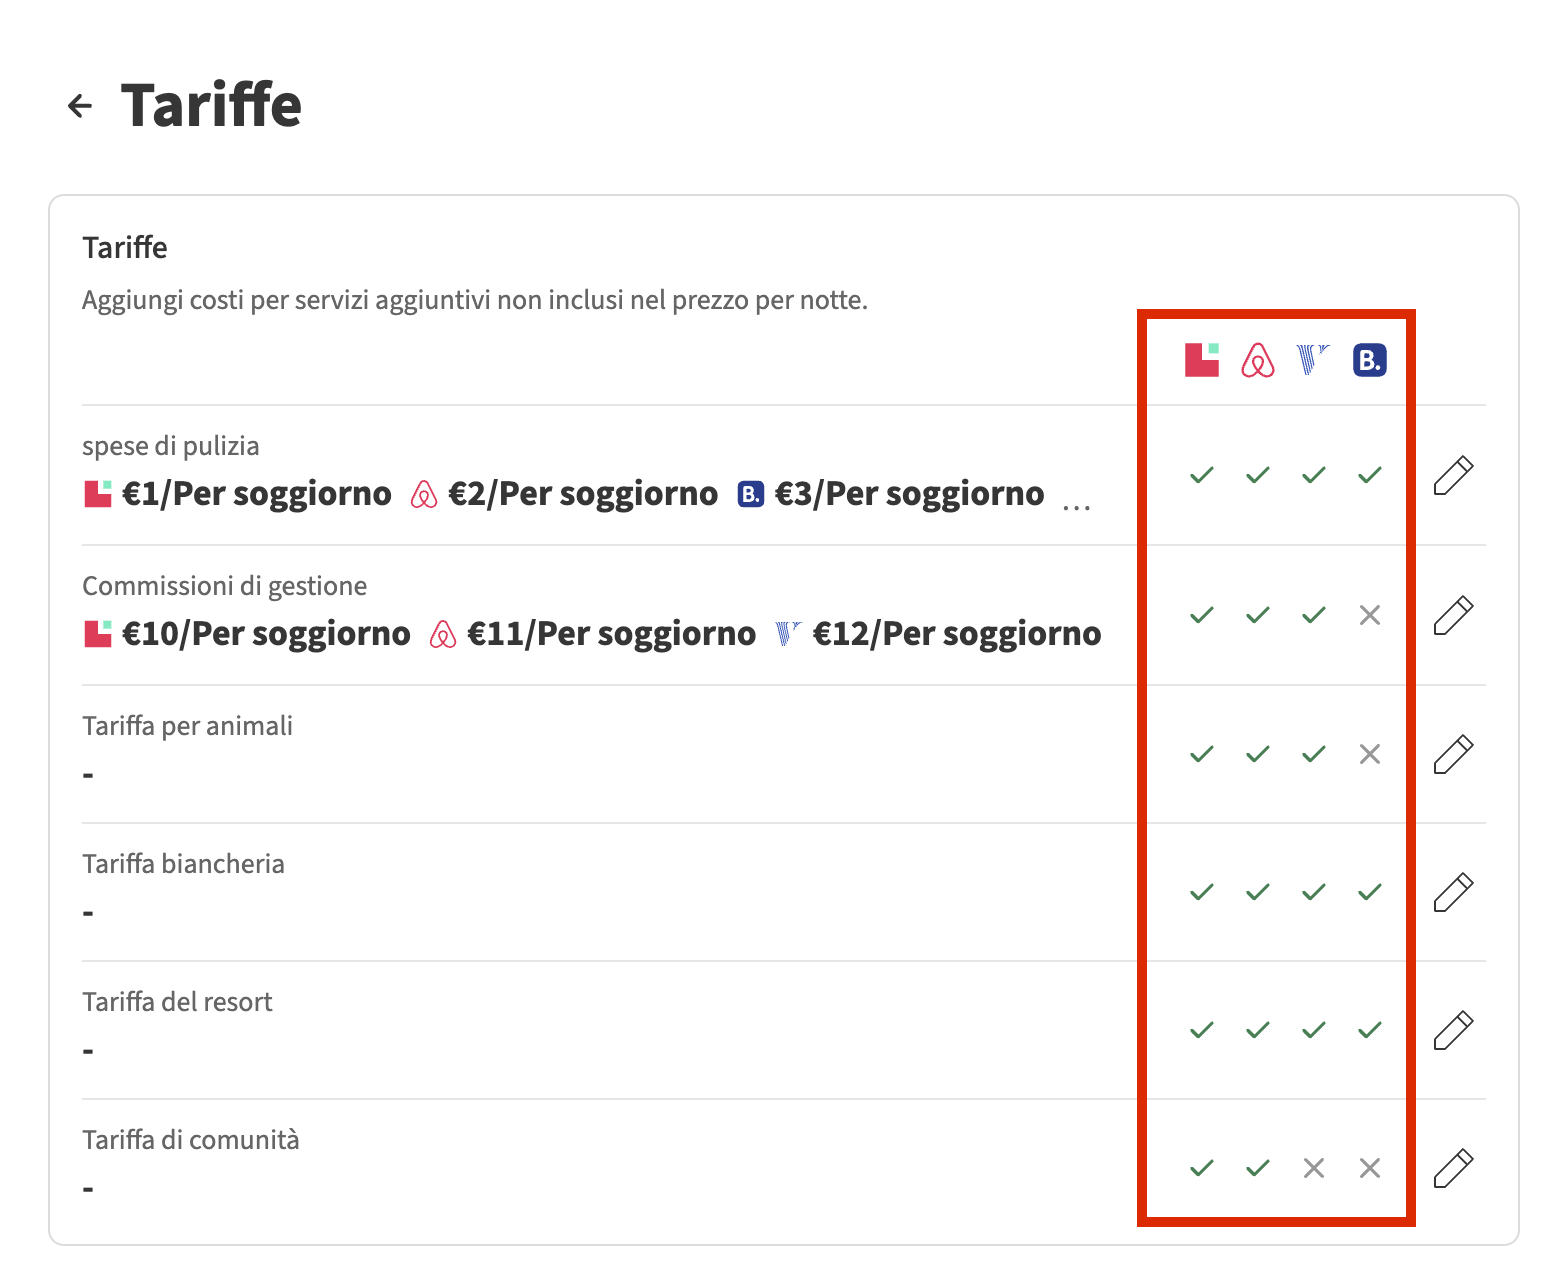Toggle Booking.com checkmark for spese di pulizia

point(1370,475)
